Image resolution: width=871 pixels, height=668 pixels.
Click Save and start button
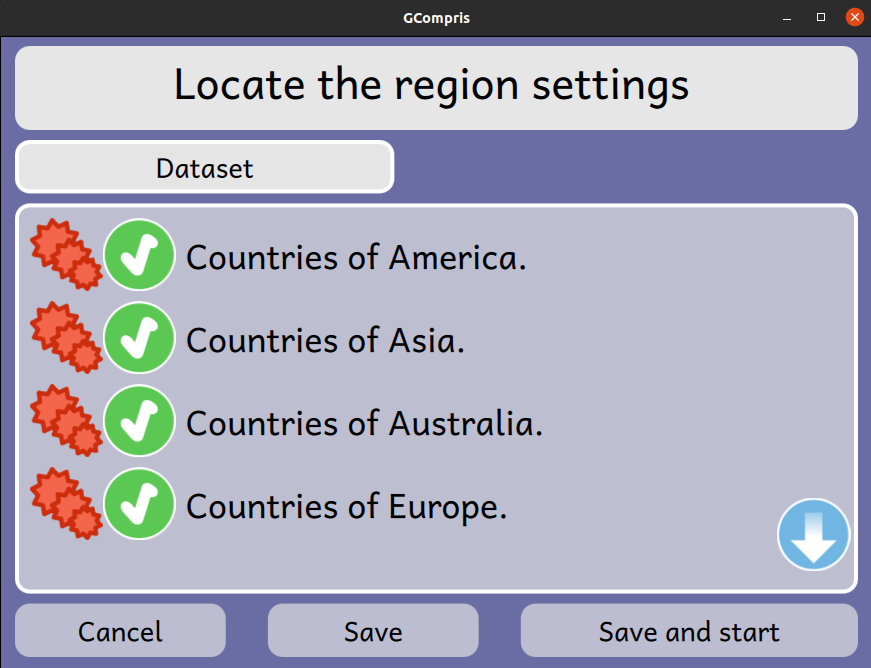pyautogui.click(x=689, y=631)
